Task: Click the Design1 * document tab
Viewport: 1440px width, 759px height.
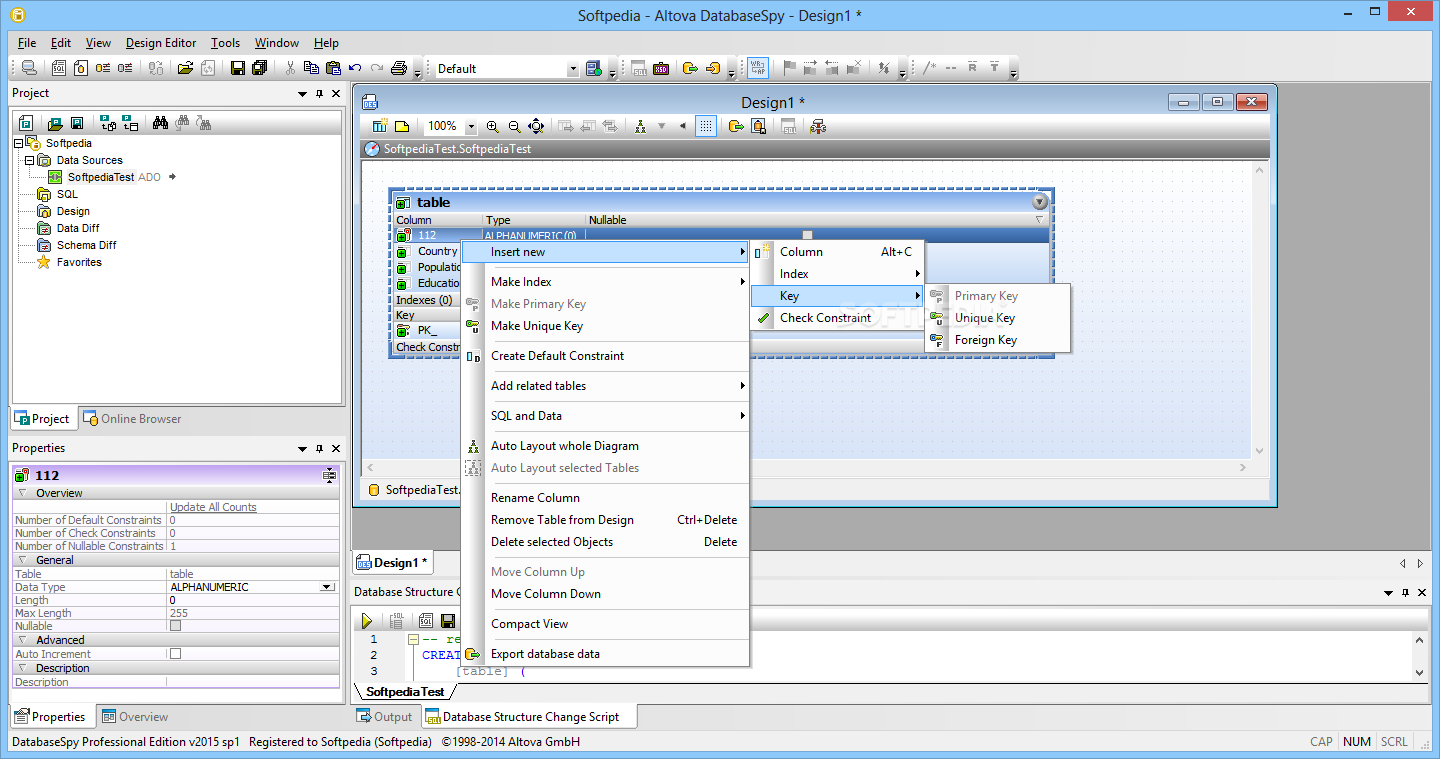Action: 392,563
